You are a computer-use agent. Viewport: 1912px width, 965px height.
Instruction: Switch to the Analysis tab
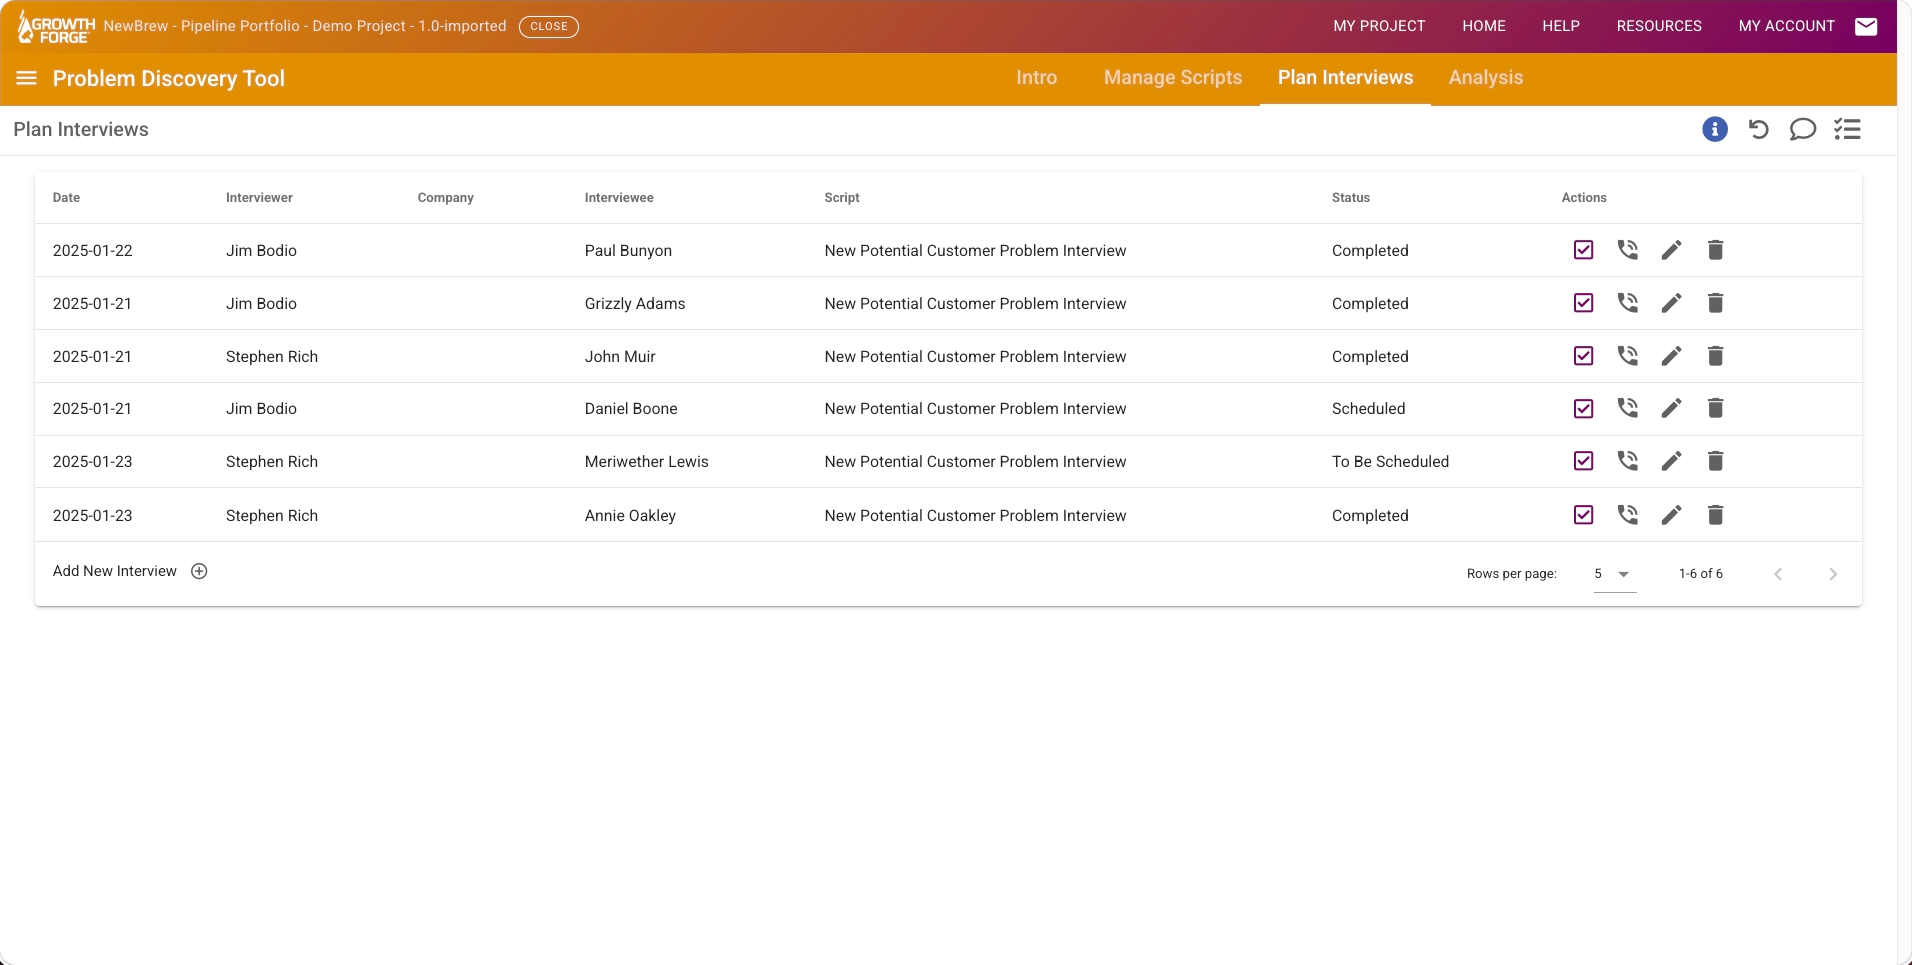[x=1486, y=78]
